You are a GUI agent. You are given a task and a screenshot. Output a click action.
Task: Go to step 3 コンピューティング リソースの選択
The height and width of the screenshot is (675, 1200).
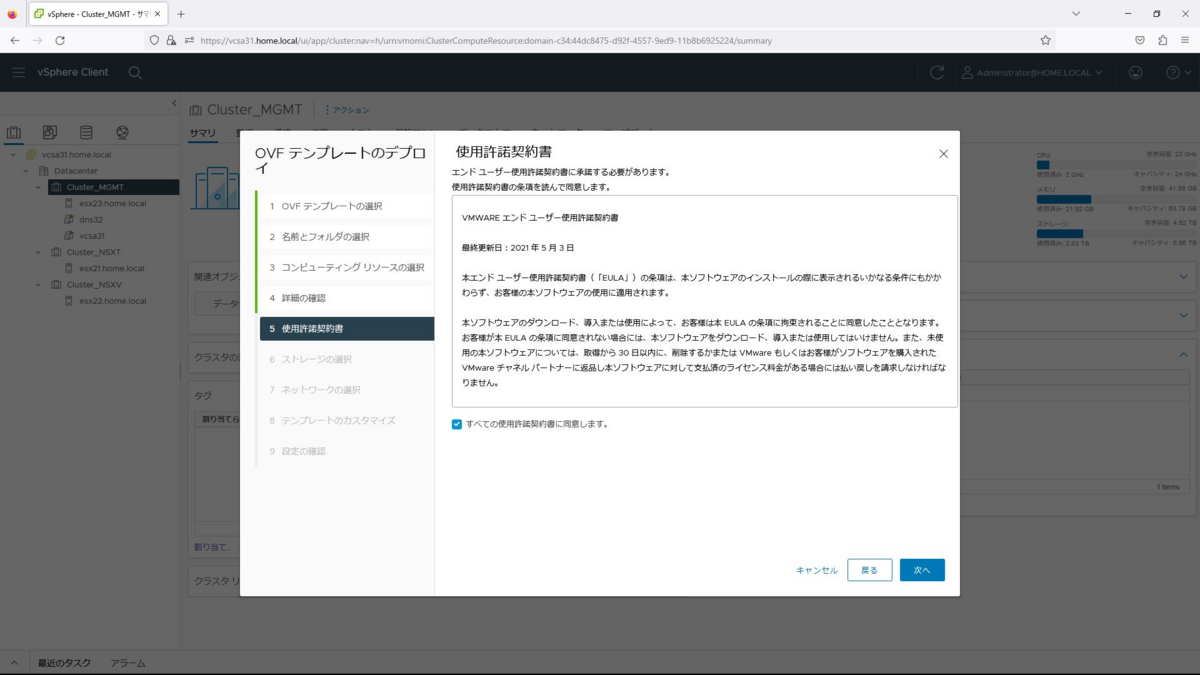click(x=345, y=267)
